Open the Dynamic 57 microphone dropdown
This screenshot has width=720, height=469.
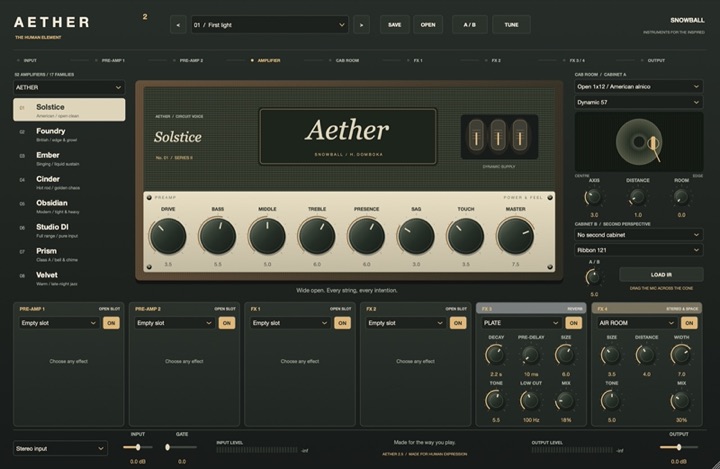(x=639, y=102)
